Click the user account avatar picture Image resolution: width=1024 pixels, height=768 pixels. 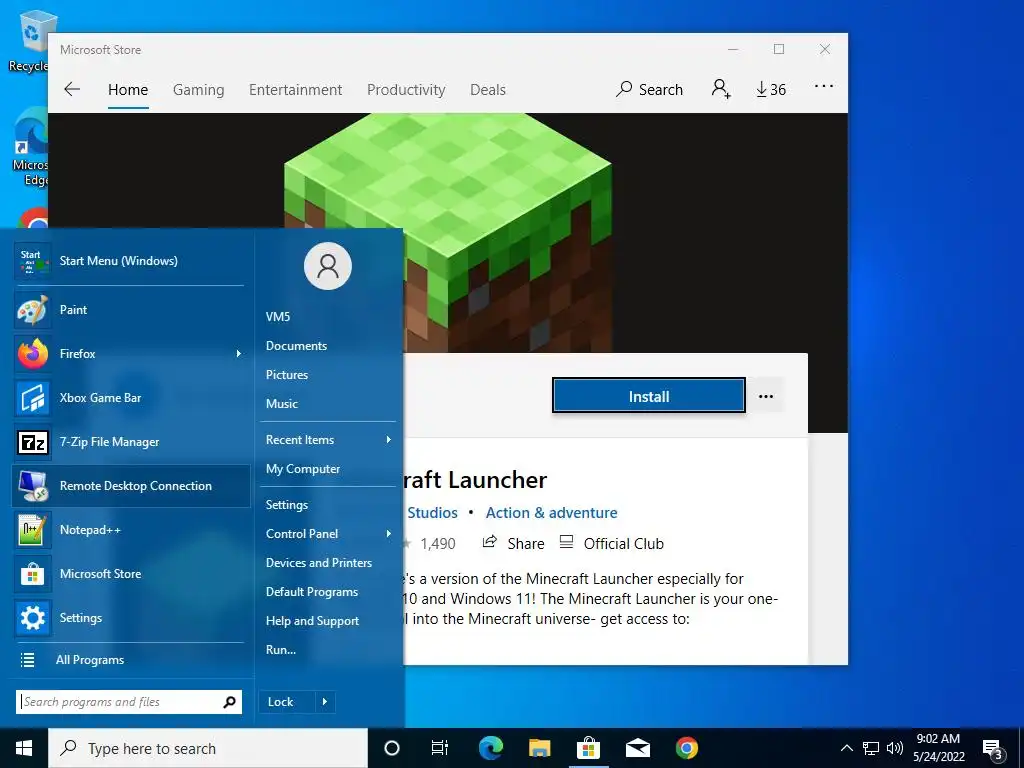[328, 266]
